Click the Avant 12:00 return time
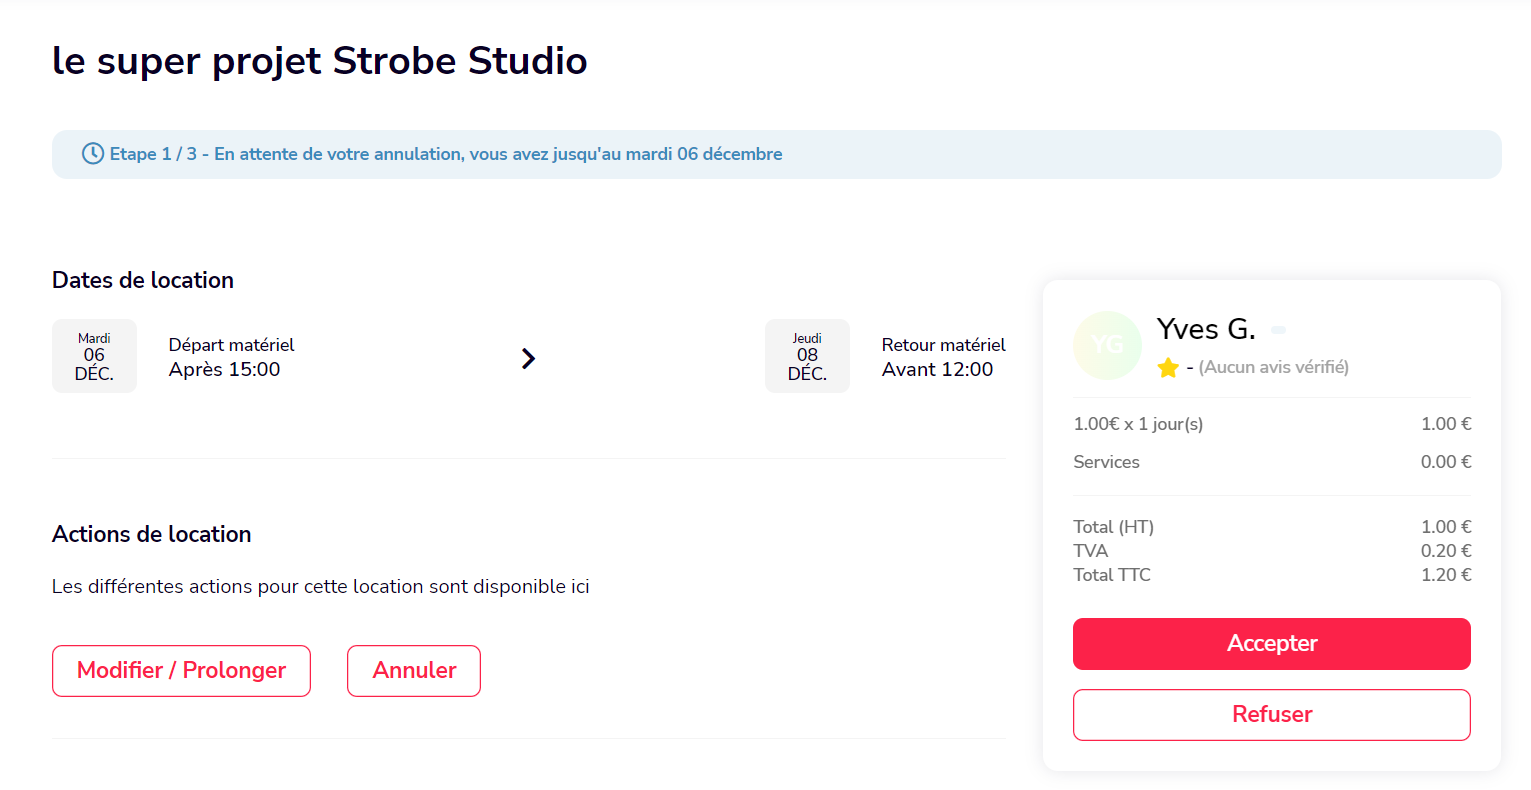The image size is (1531, 790). 938,370
